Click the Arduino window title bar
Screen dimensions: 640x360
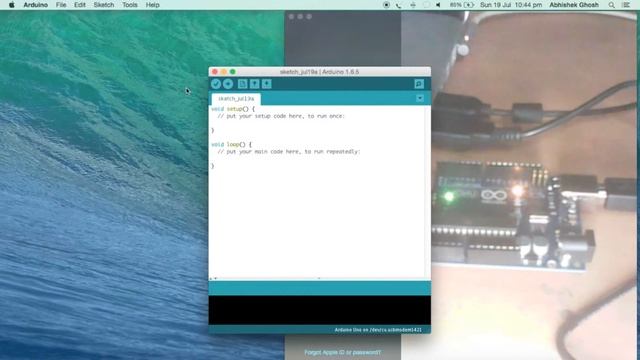coord(320,72)
